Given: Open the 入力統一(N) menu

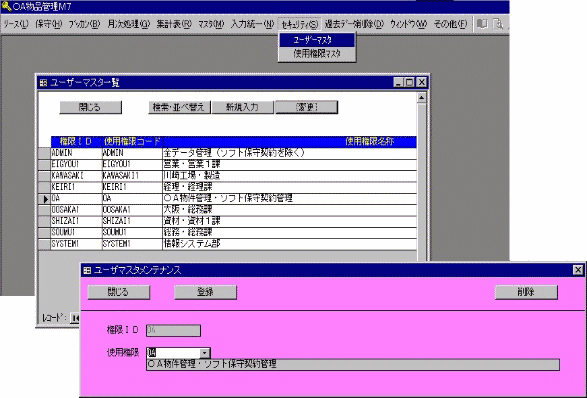Looking at the screenshot, I should (x=252, y=24).
